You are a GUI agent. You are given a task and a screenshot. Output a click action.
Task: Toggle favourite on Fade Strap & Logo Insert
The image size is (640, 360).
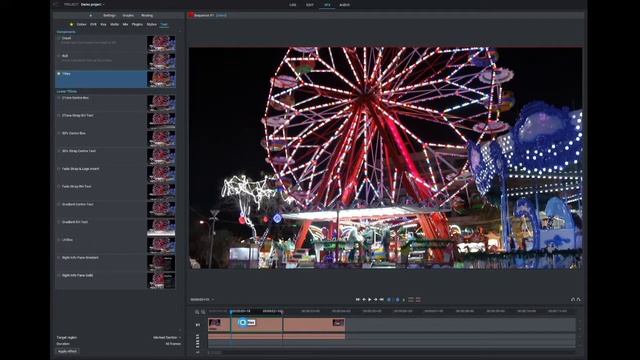click(x=59, y=169)
